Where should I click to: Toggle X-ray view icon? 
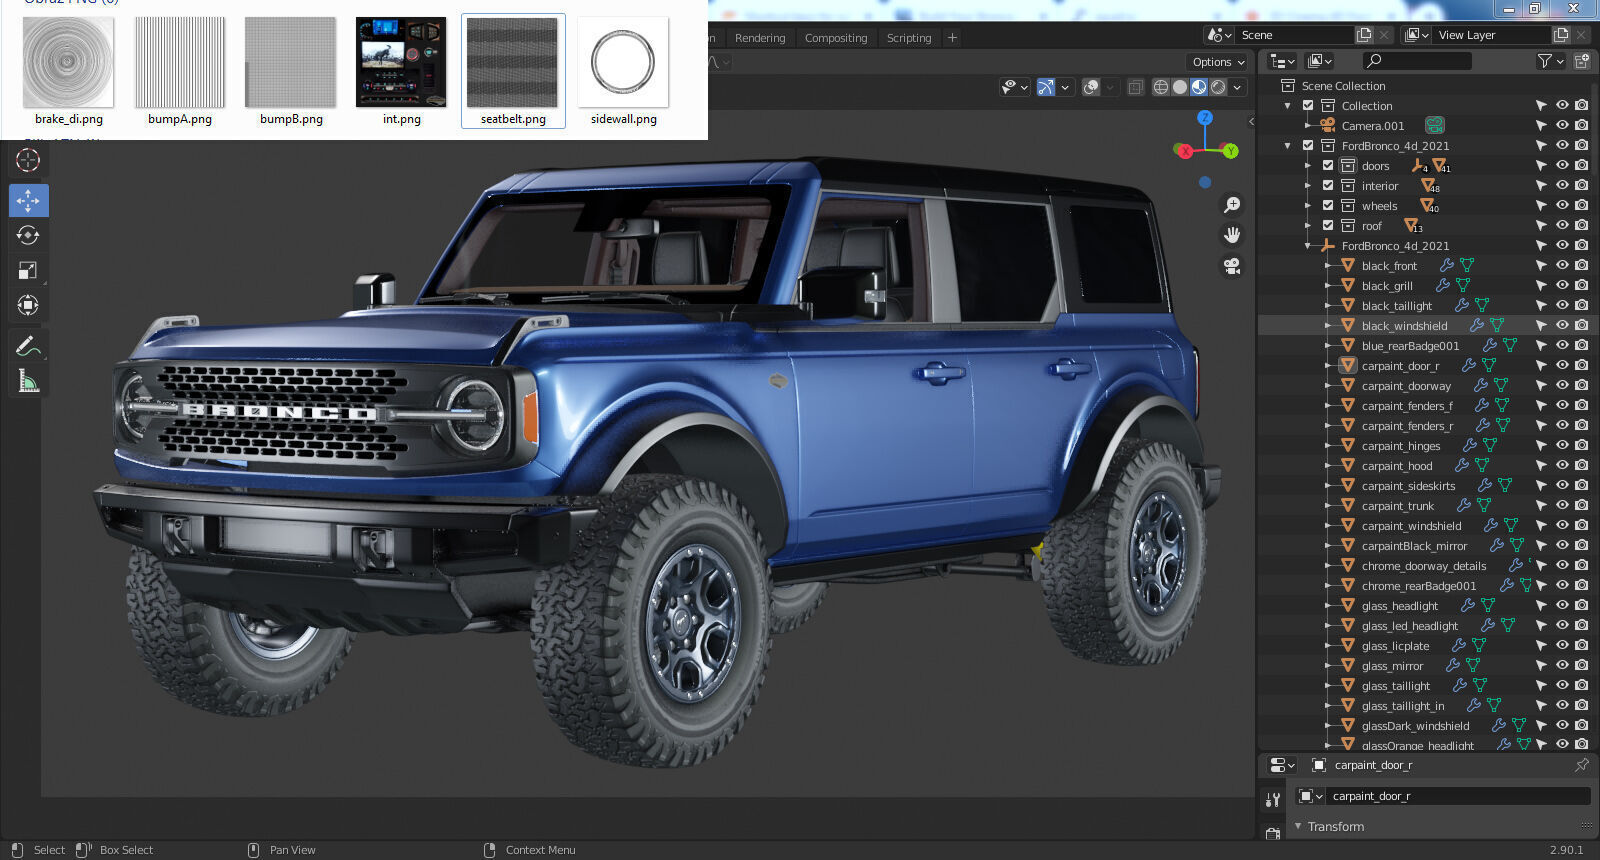point(1135,88)
